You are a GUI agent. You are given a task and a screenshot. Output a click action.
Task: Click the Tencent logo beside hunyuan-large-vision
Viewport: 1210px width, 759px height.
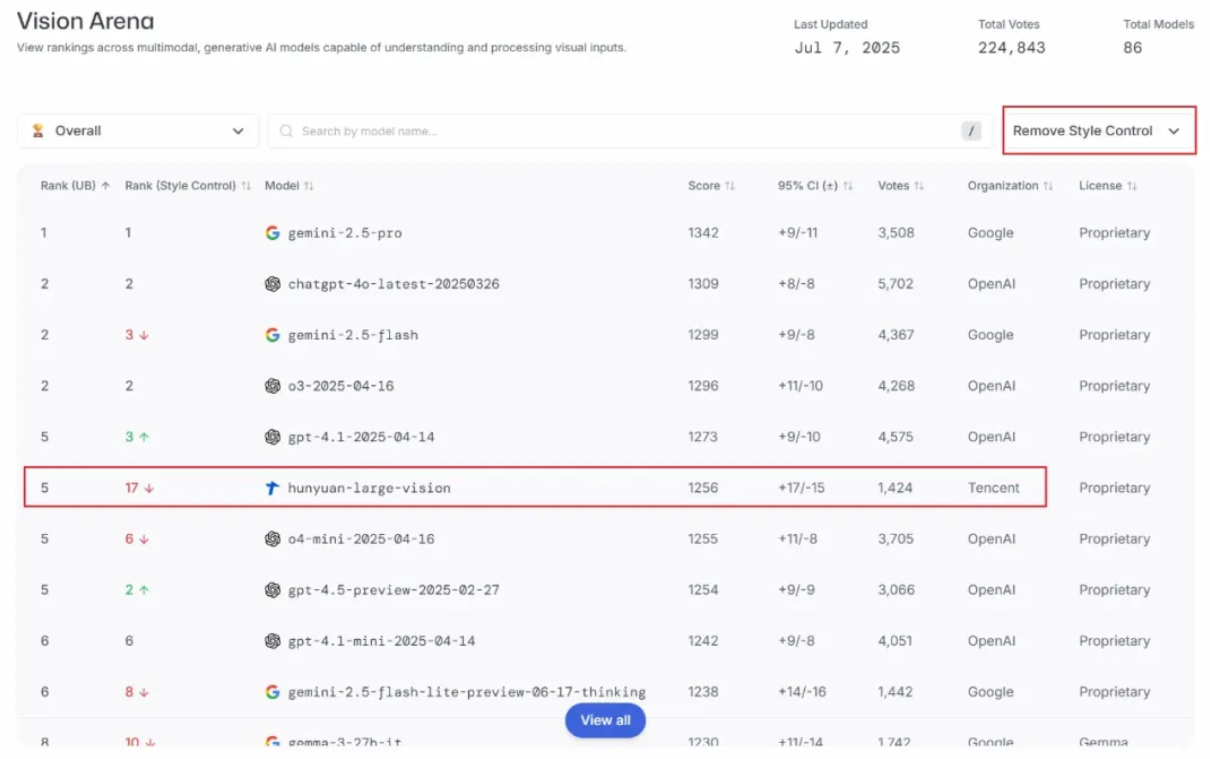pos(272,488)
